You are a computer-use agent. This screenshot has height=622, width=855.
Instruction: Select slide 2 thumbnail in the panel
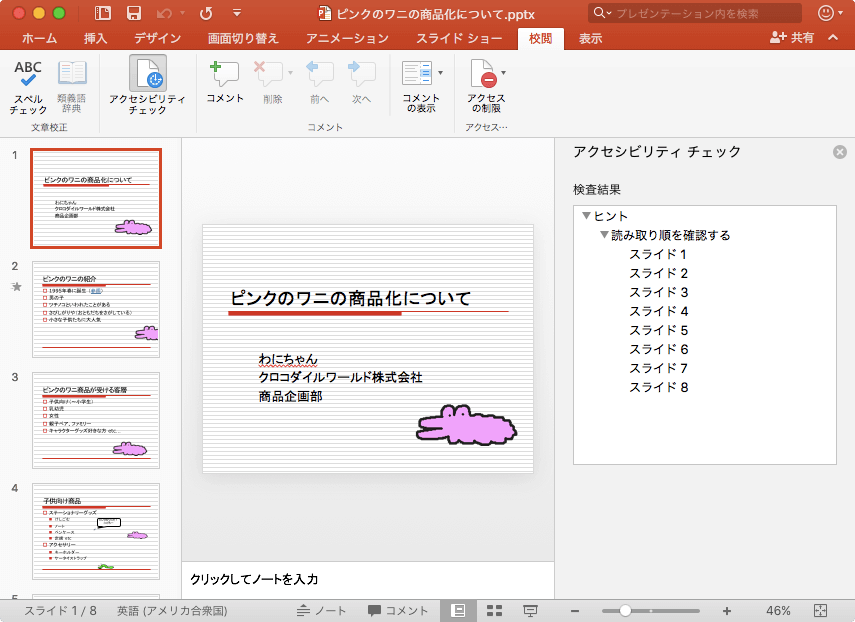click(x=95, y=310)
